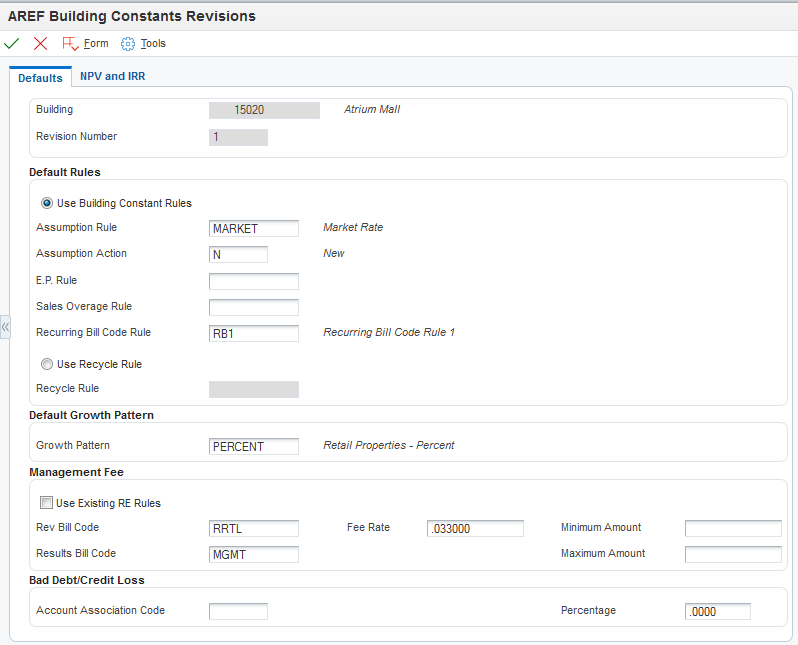This screenshot has width=798, height=645.
Task: Click the disabled Recycle Rule field
Action: pos(253,389)
